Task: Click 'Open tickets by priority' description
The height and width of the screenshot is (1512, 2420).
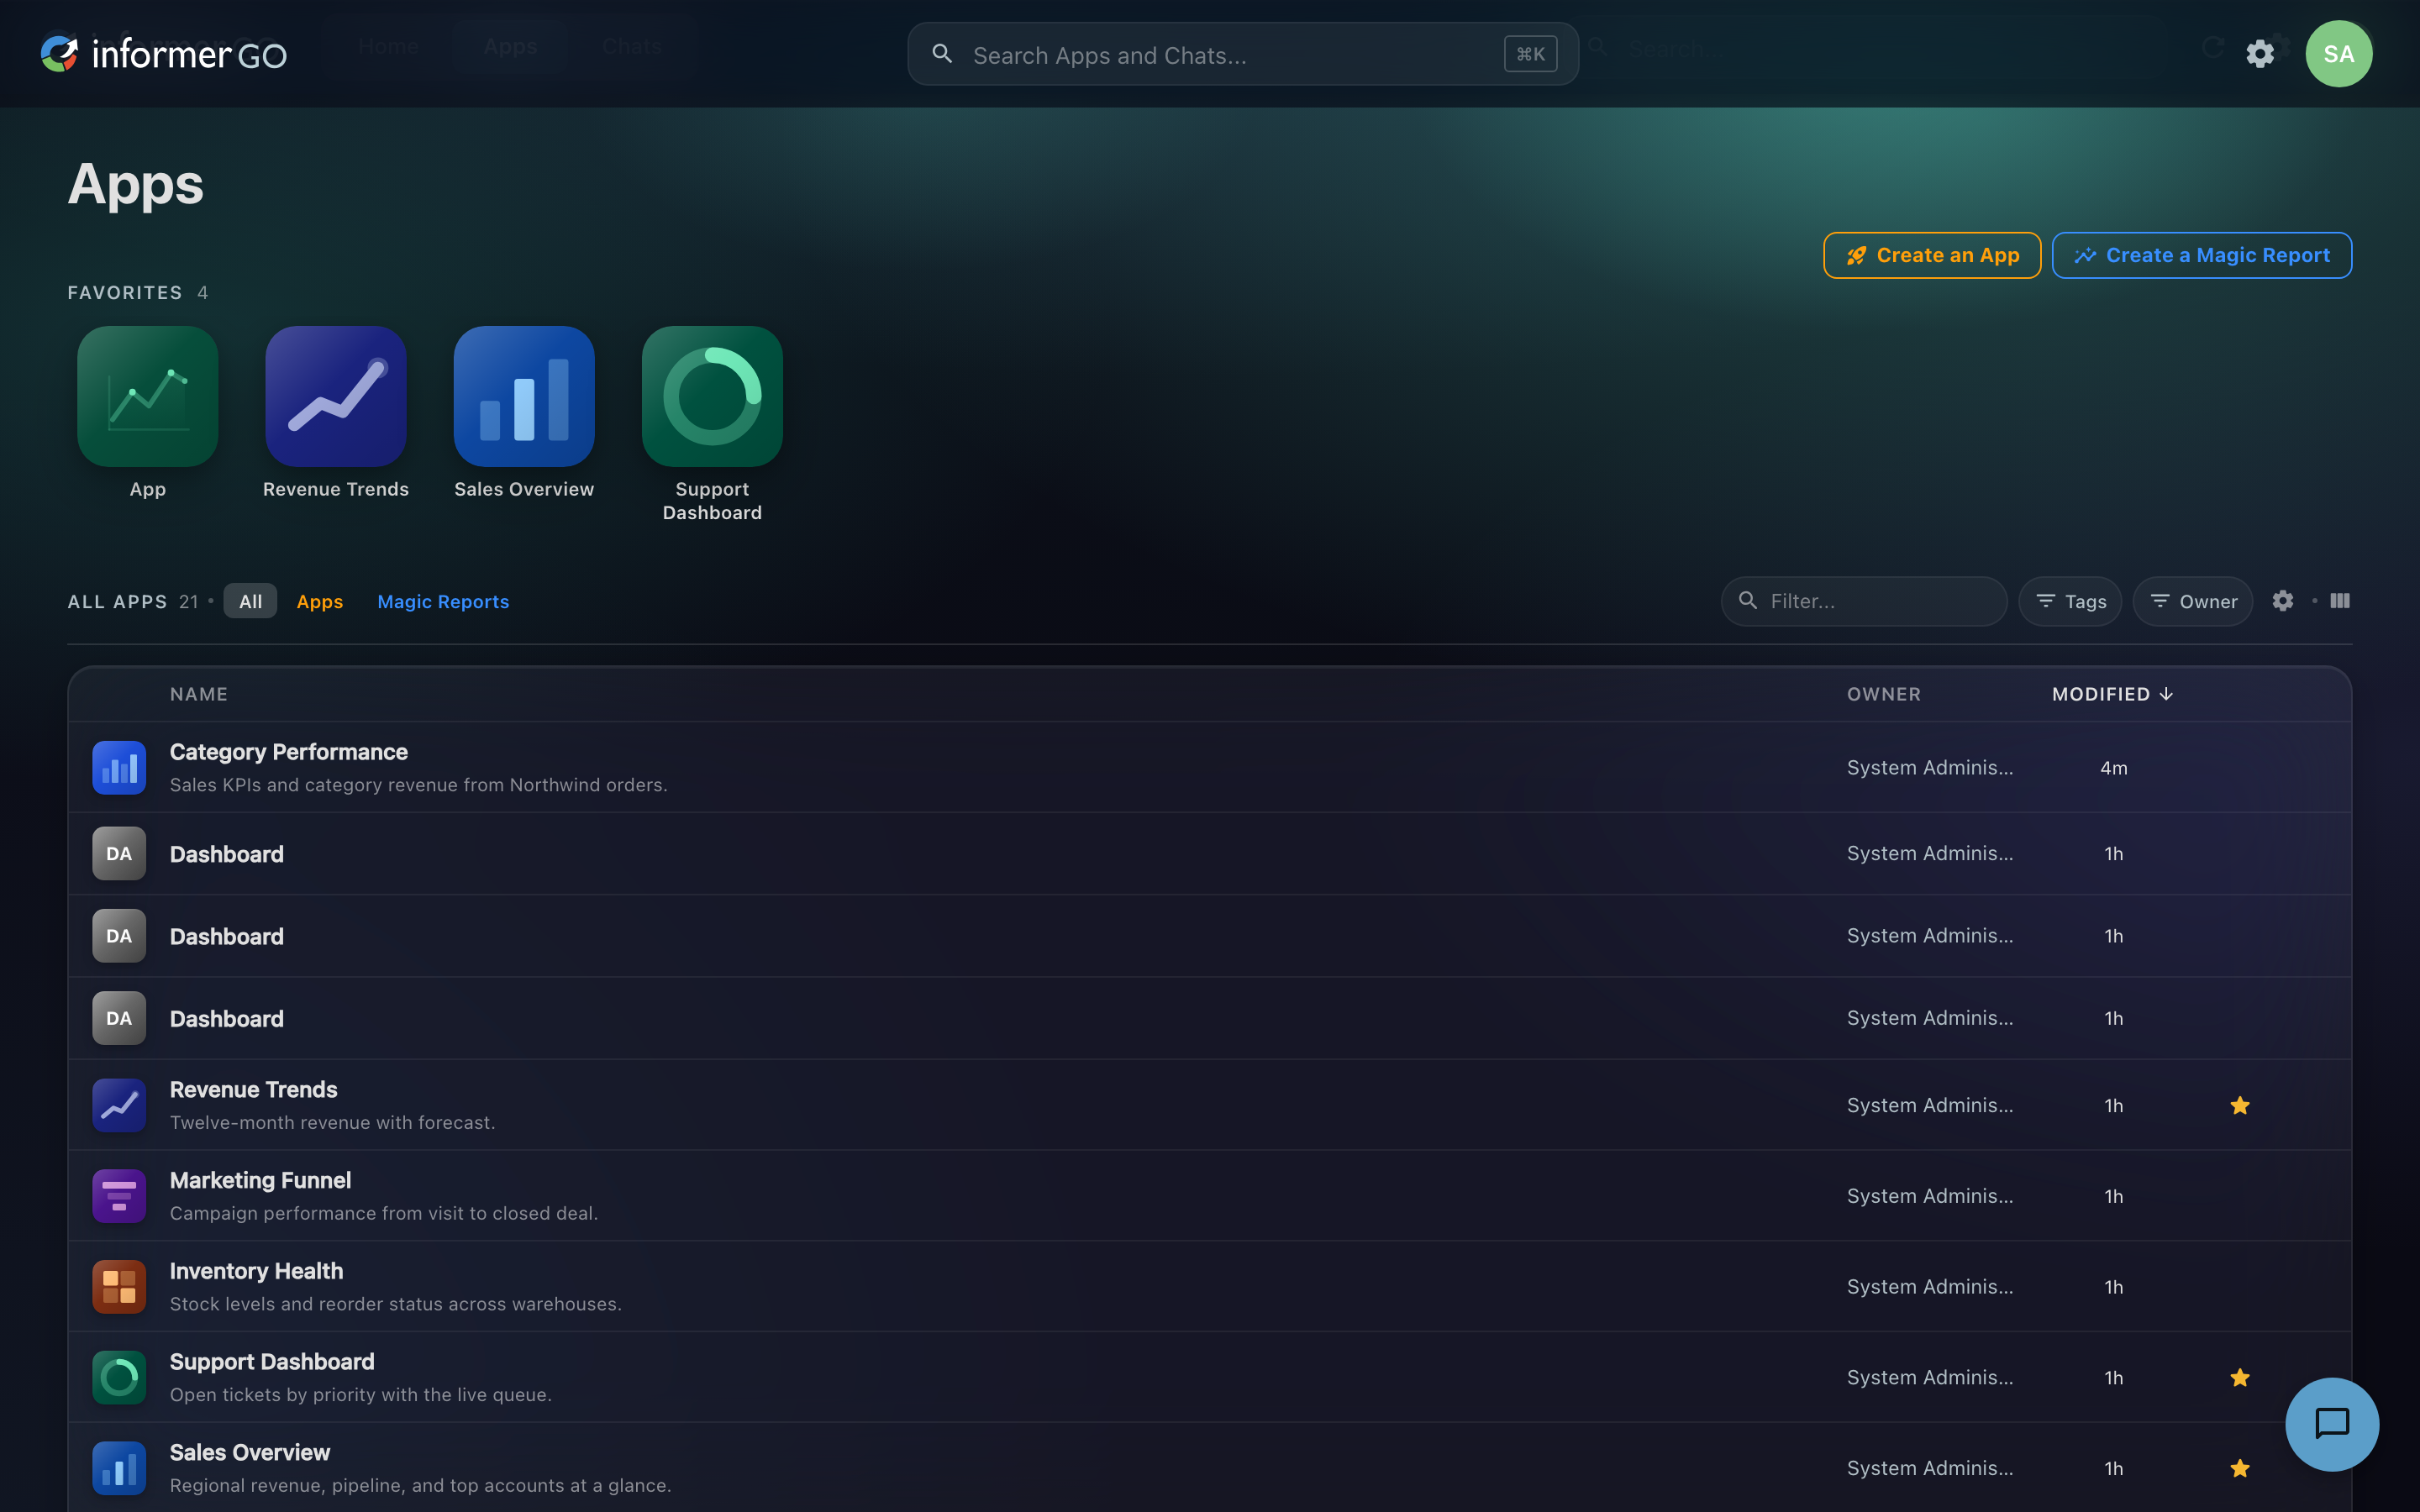Action: 361,1395
